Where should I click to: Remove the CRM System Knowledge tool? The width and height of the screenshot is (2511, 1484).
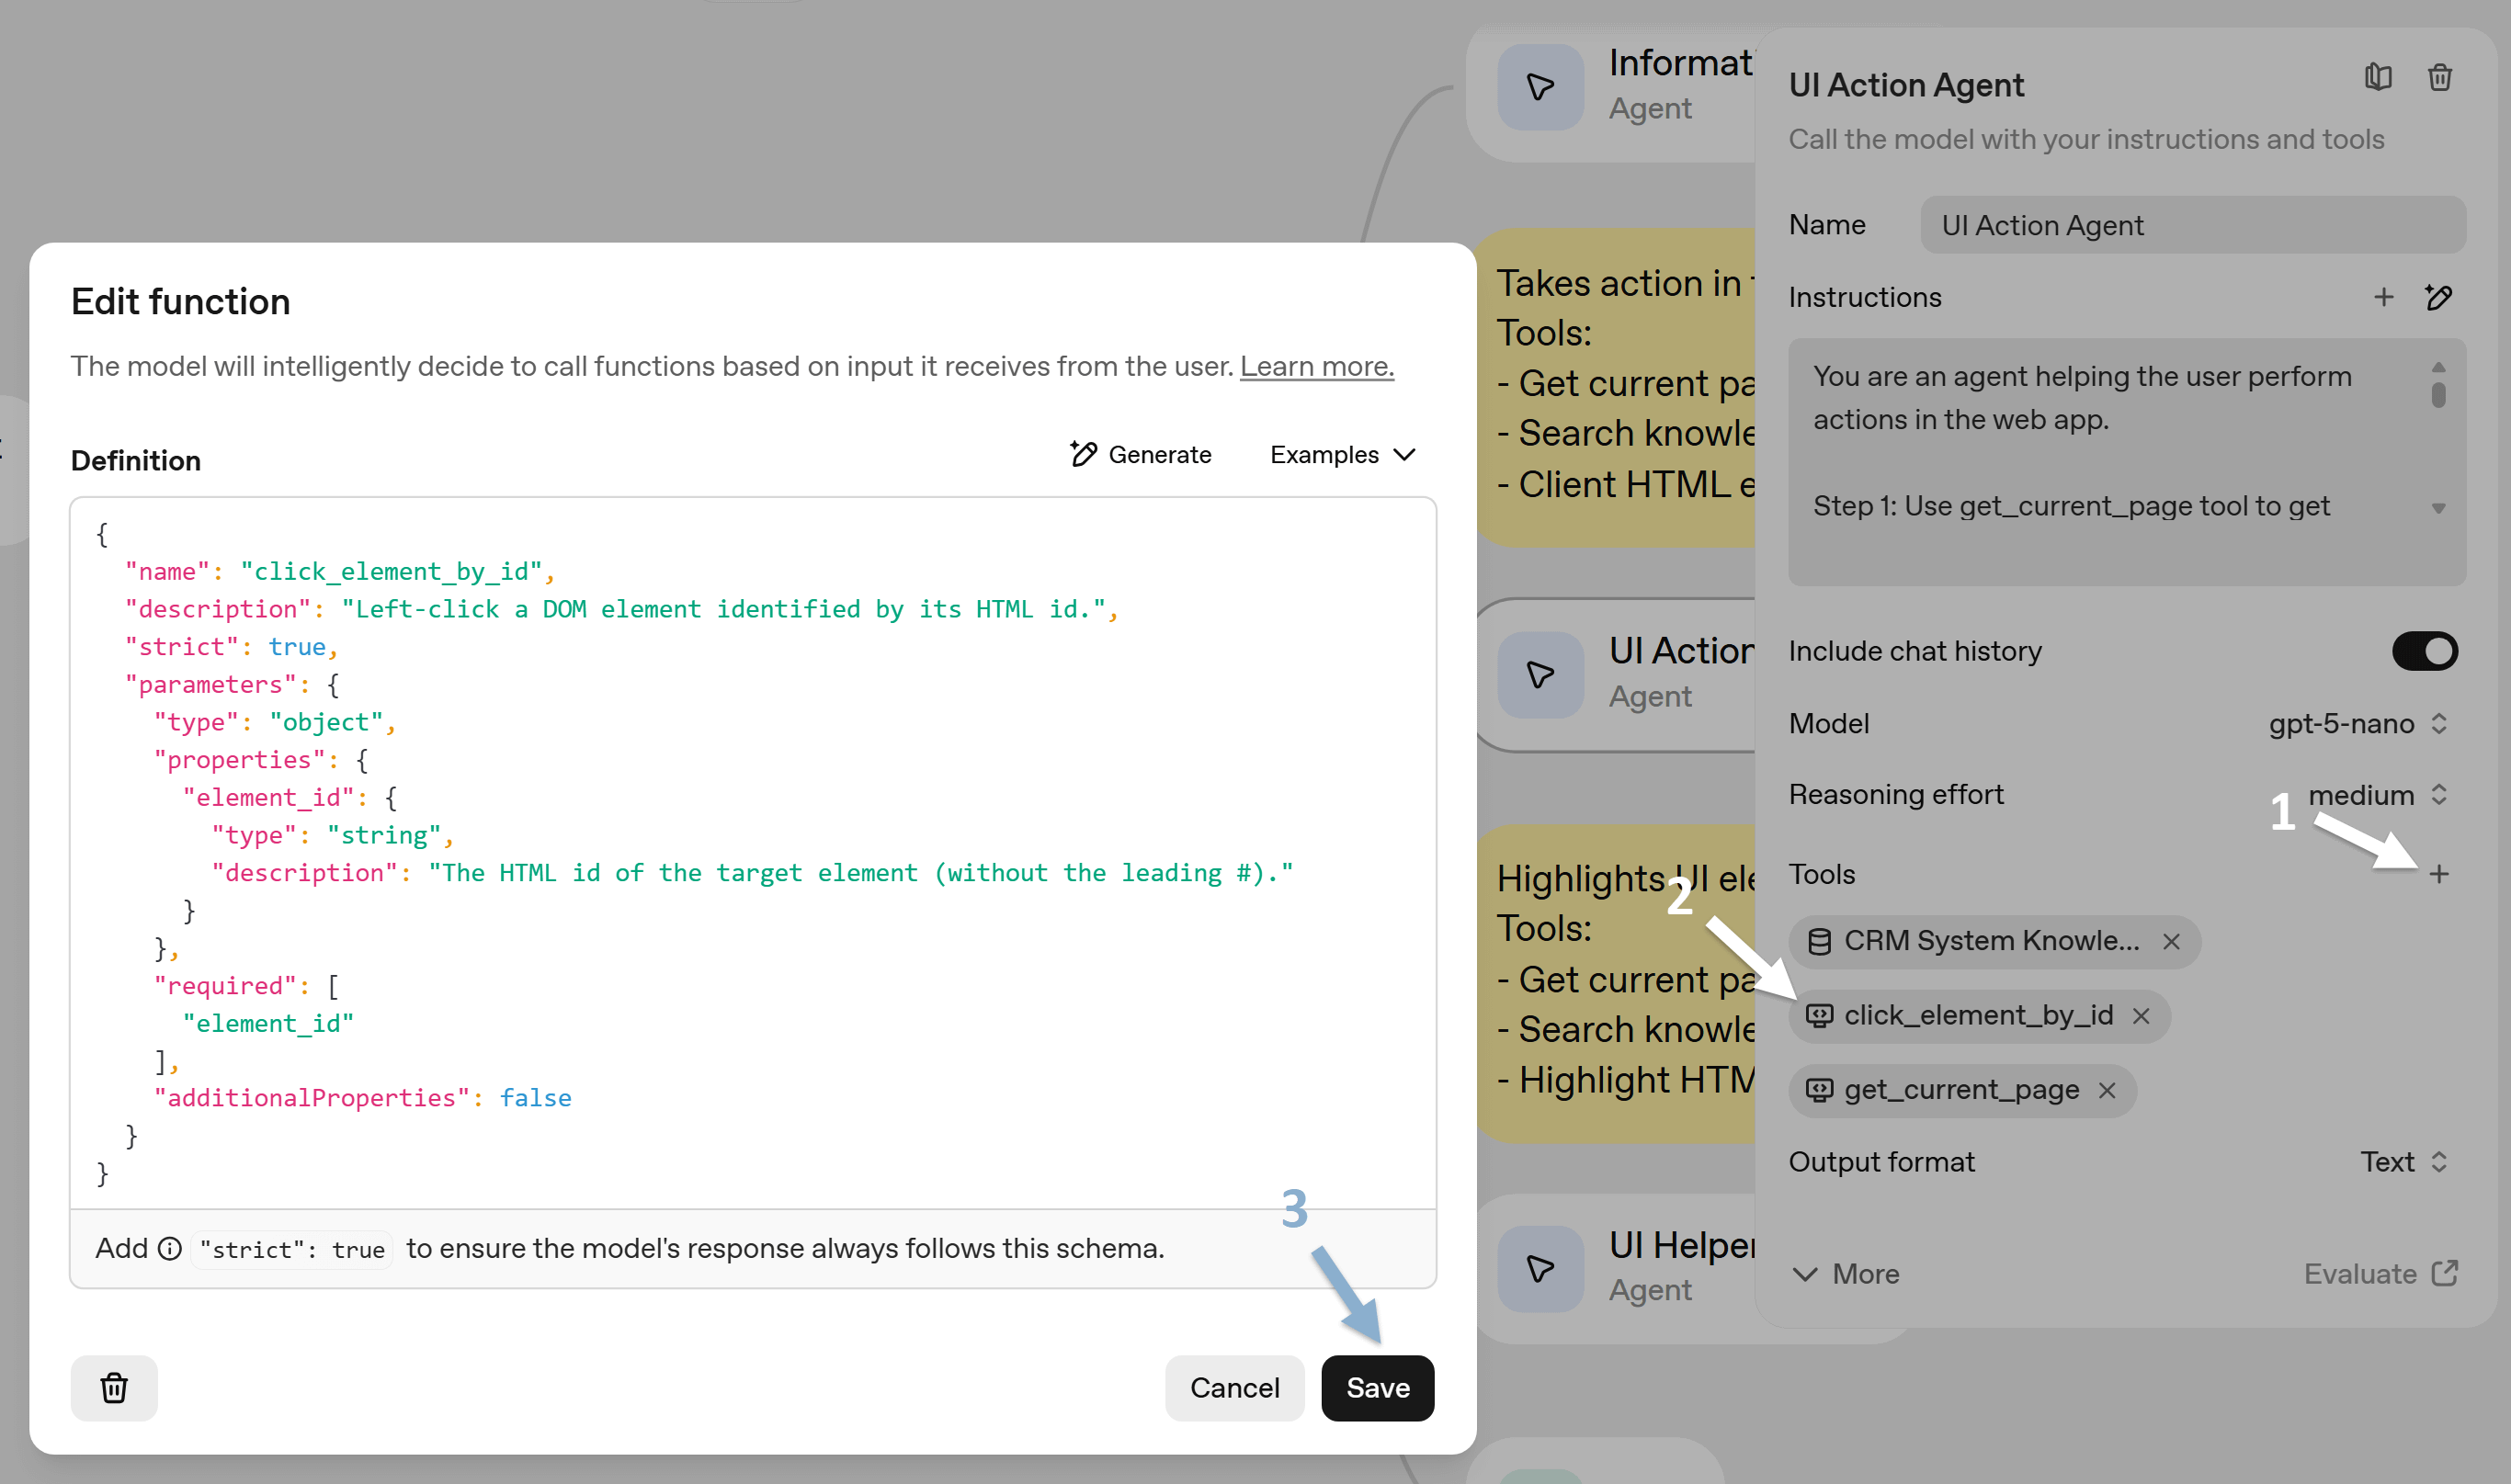tap(2171, 941)
